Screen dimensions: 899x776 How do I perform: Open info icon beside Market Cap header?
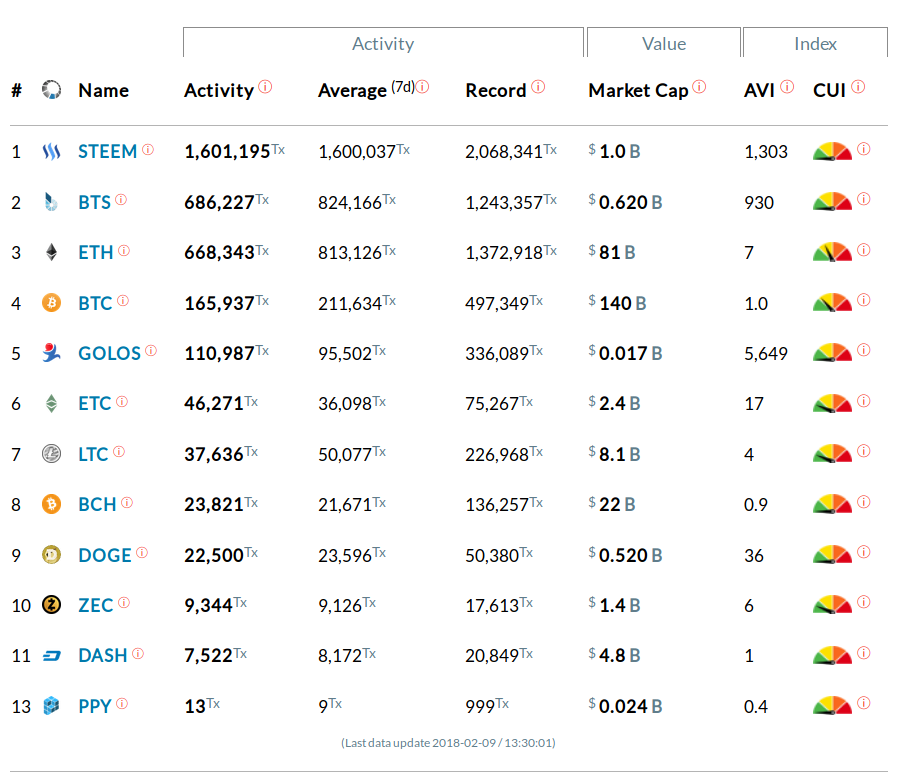699,87
